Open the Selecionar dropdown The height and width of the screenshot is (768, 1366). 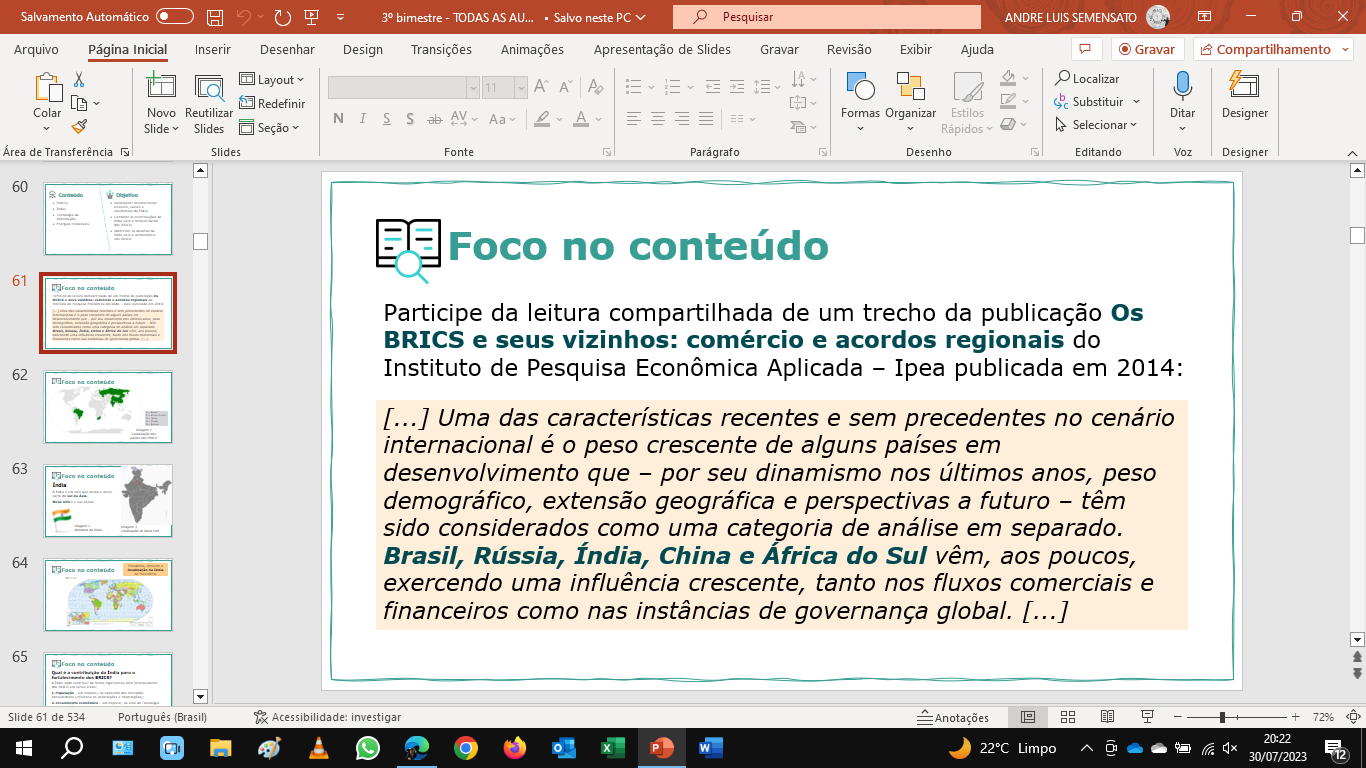pyautogui.click(x=1097, y=125)
